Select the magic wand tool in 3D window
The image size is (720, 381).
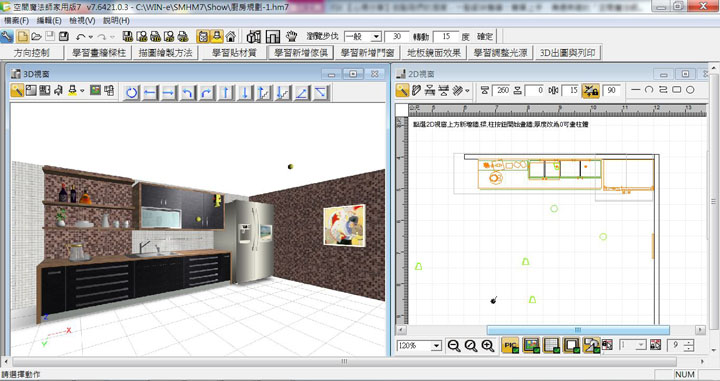click(x=17, y=90)
